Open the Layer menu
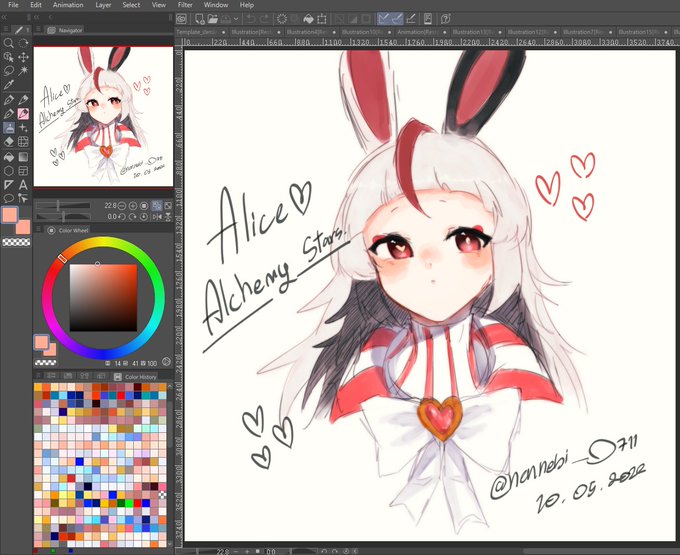This screenshot has width=680, height=555. point(103,5)
